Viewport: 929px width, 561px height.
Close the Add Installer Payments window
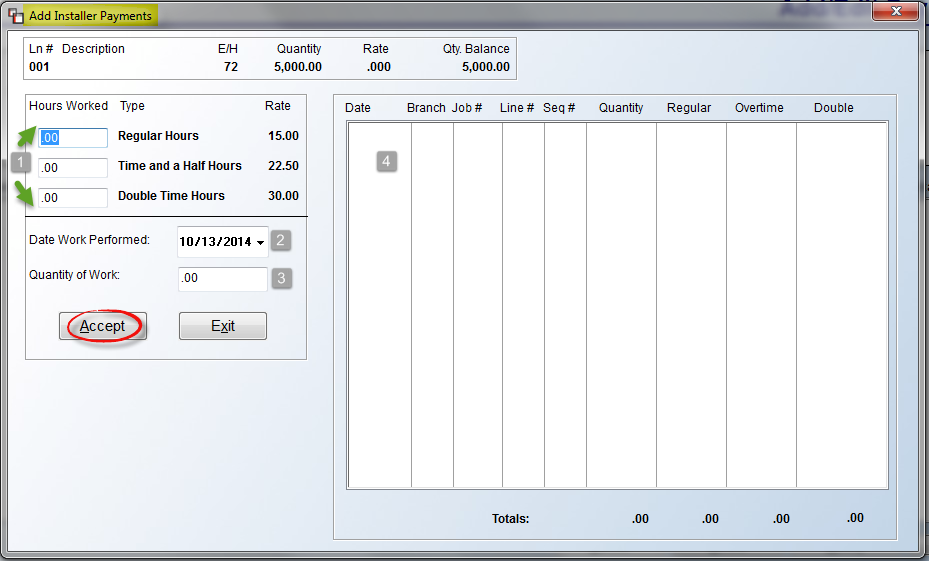pyautogui.click(x=894, y=11)
